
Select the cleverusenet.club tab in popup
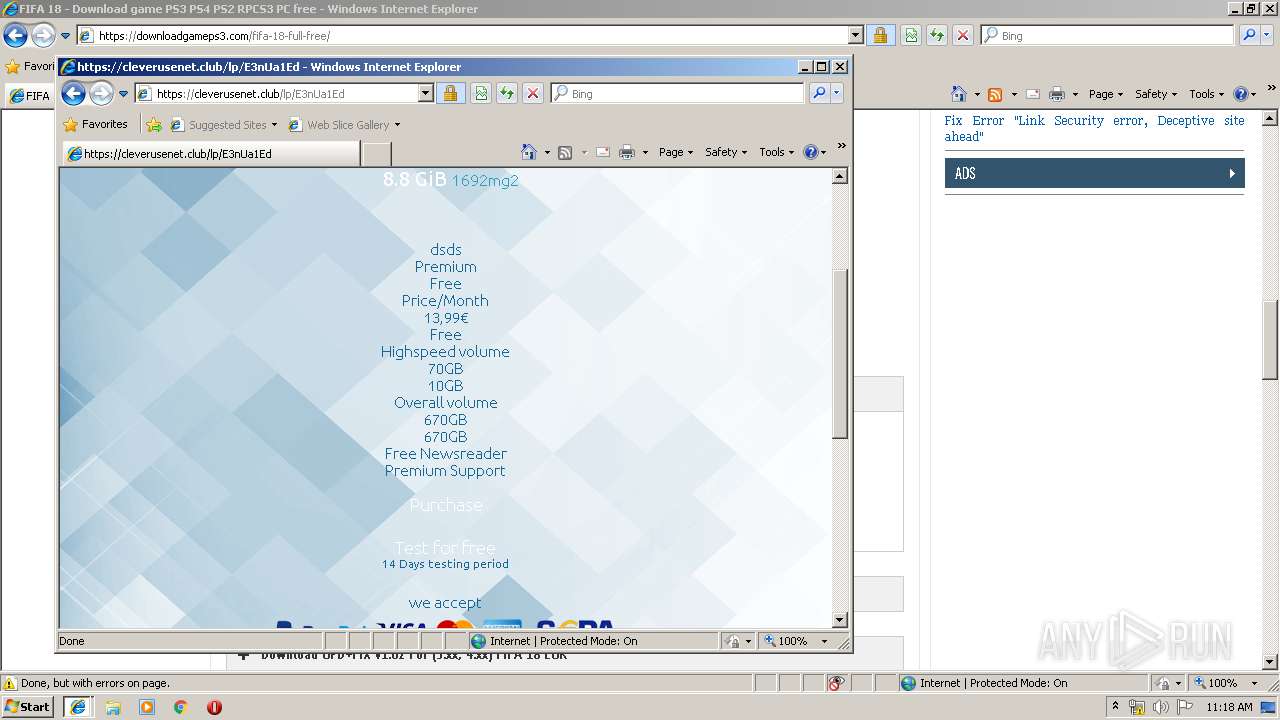click(x=211, y=153)
